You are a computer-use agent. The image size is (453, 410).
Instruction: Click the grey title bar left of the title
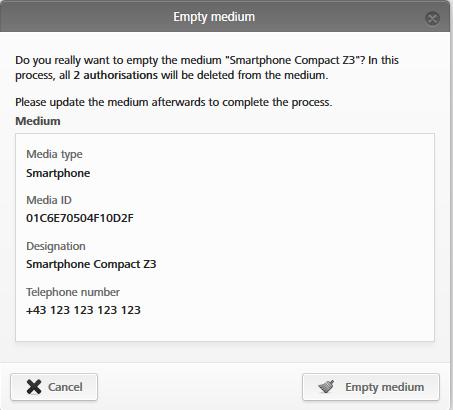click(x=87, y=17)
